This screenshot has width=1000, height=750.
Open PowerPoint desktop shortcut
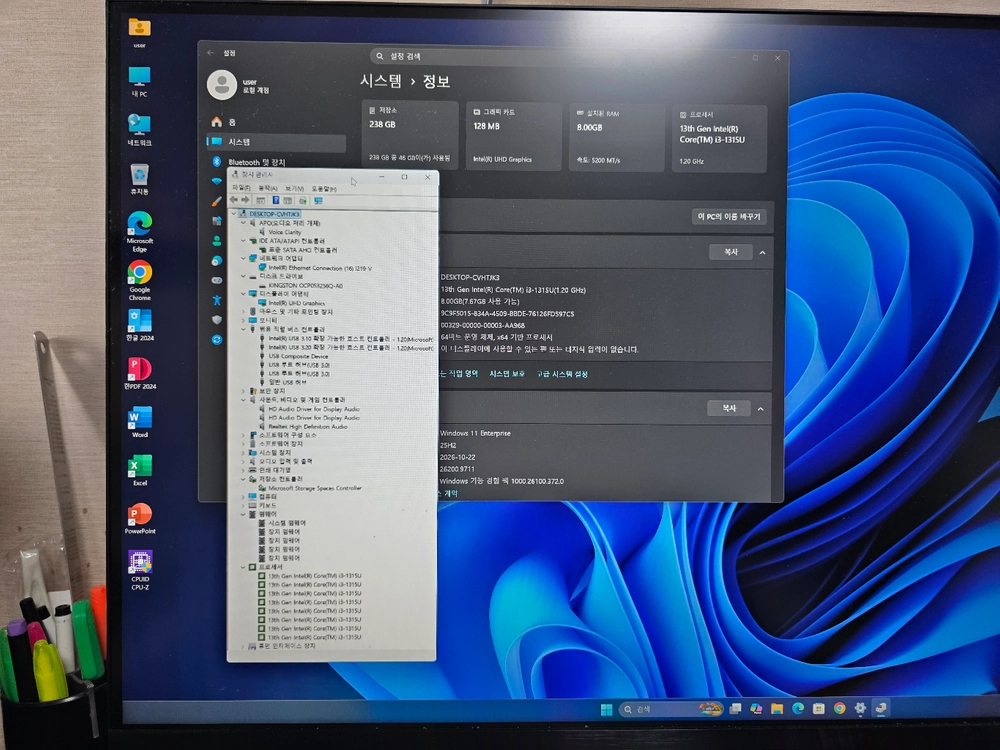[x=140, y=518]
